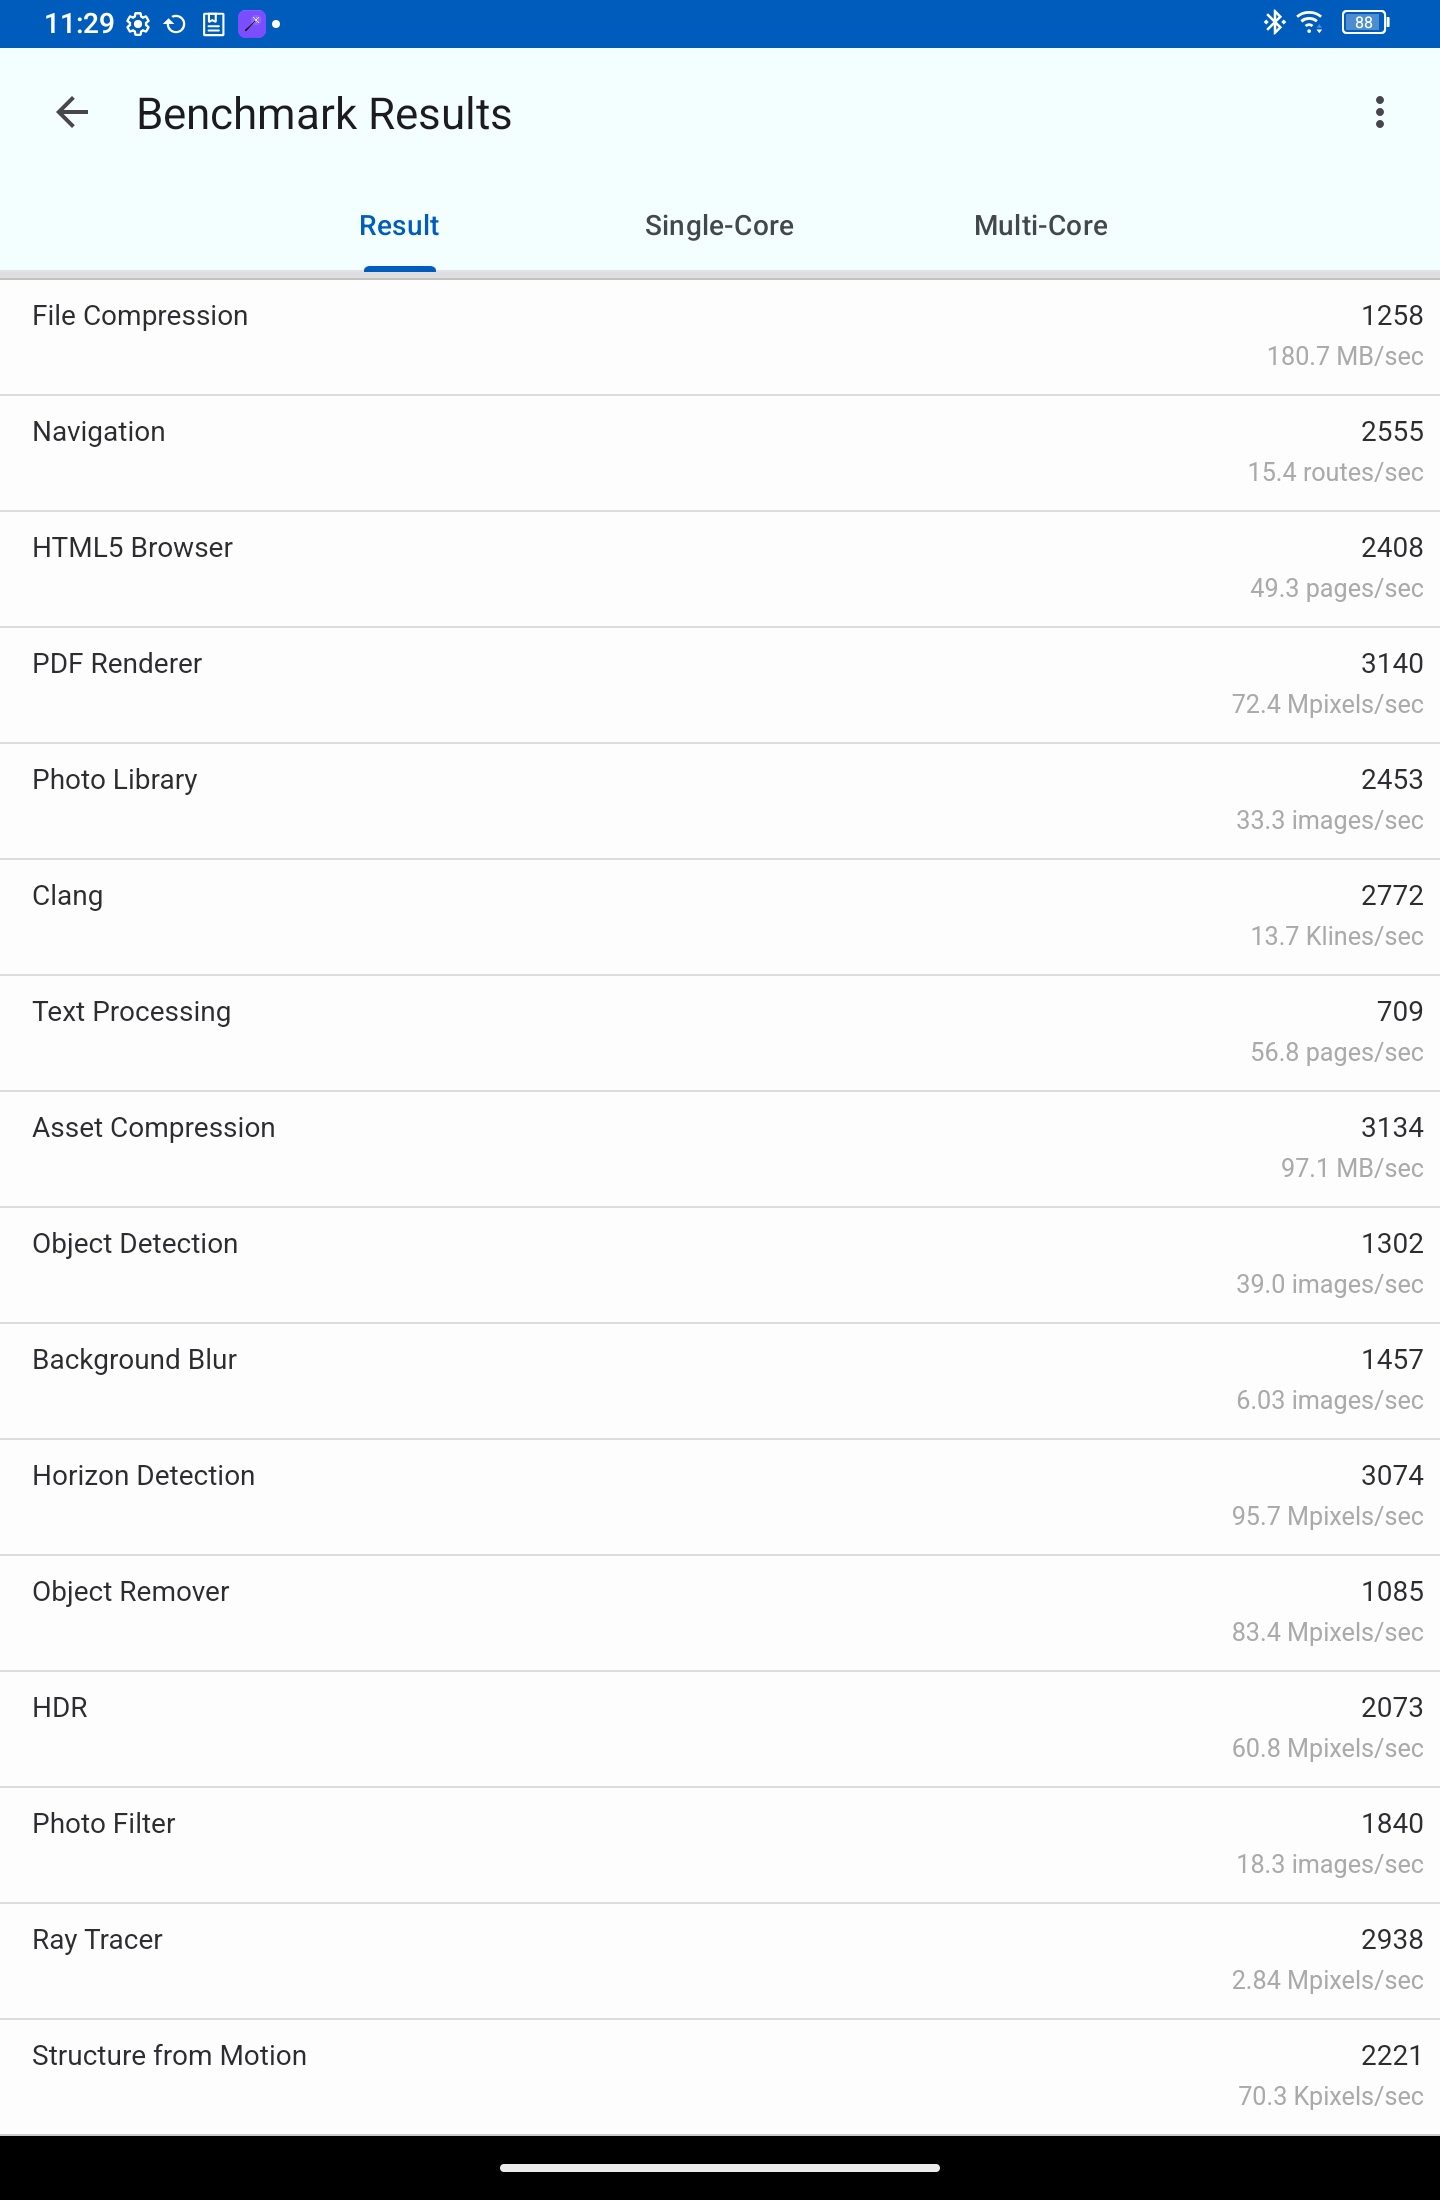The width and height of the screenshot is (1440, 2200).
Task: Select the Horizon Detection entry
Action: (720, 1497)
